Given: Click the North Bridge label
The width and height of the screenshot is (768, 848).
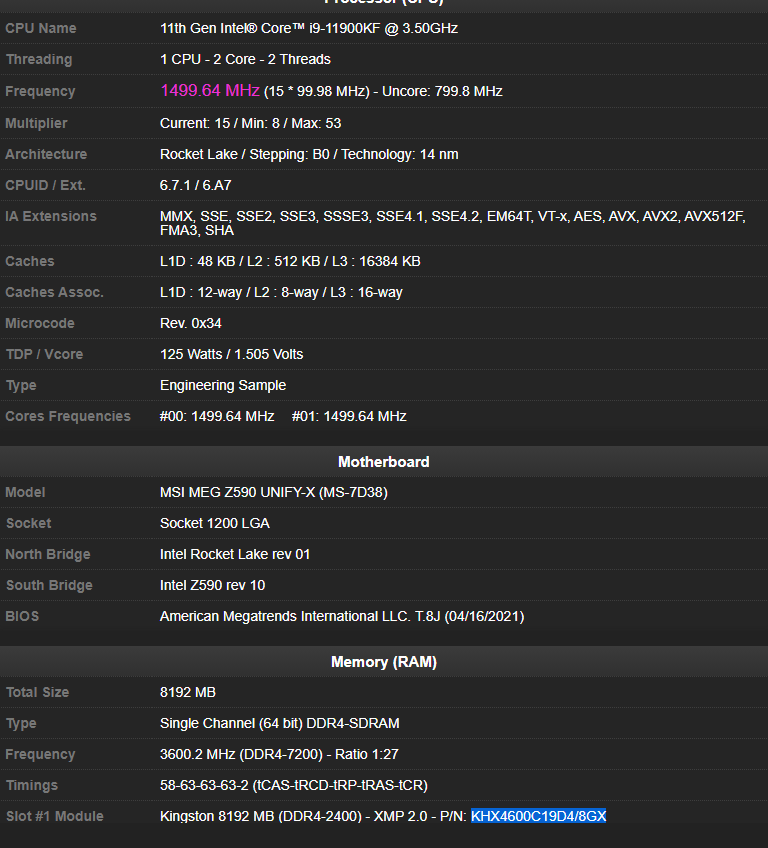Looking at the screenshot, I should [48, 554].
